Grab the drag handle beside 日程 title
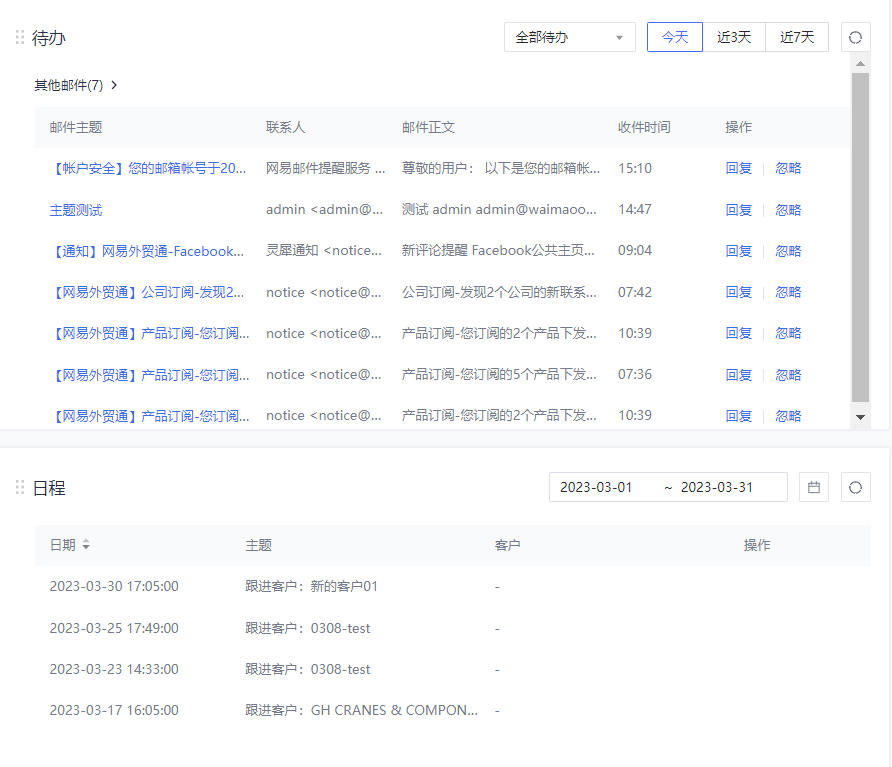Screen dimensions: 892x767 pyautogui.click(x=20, y=488)
